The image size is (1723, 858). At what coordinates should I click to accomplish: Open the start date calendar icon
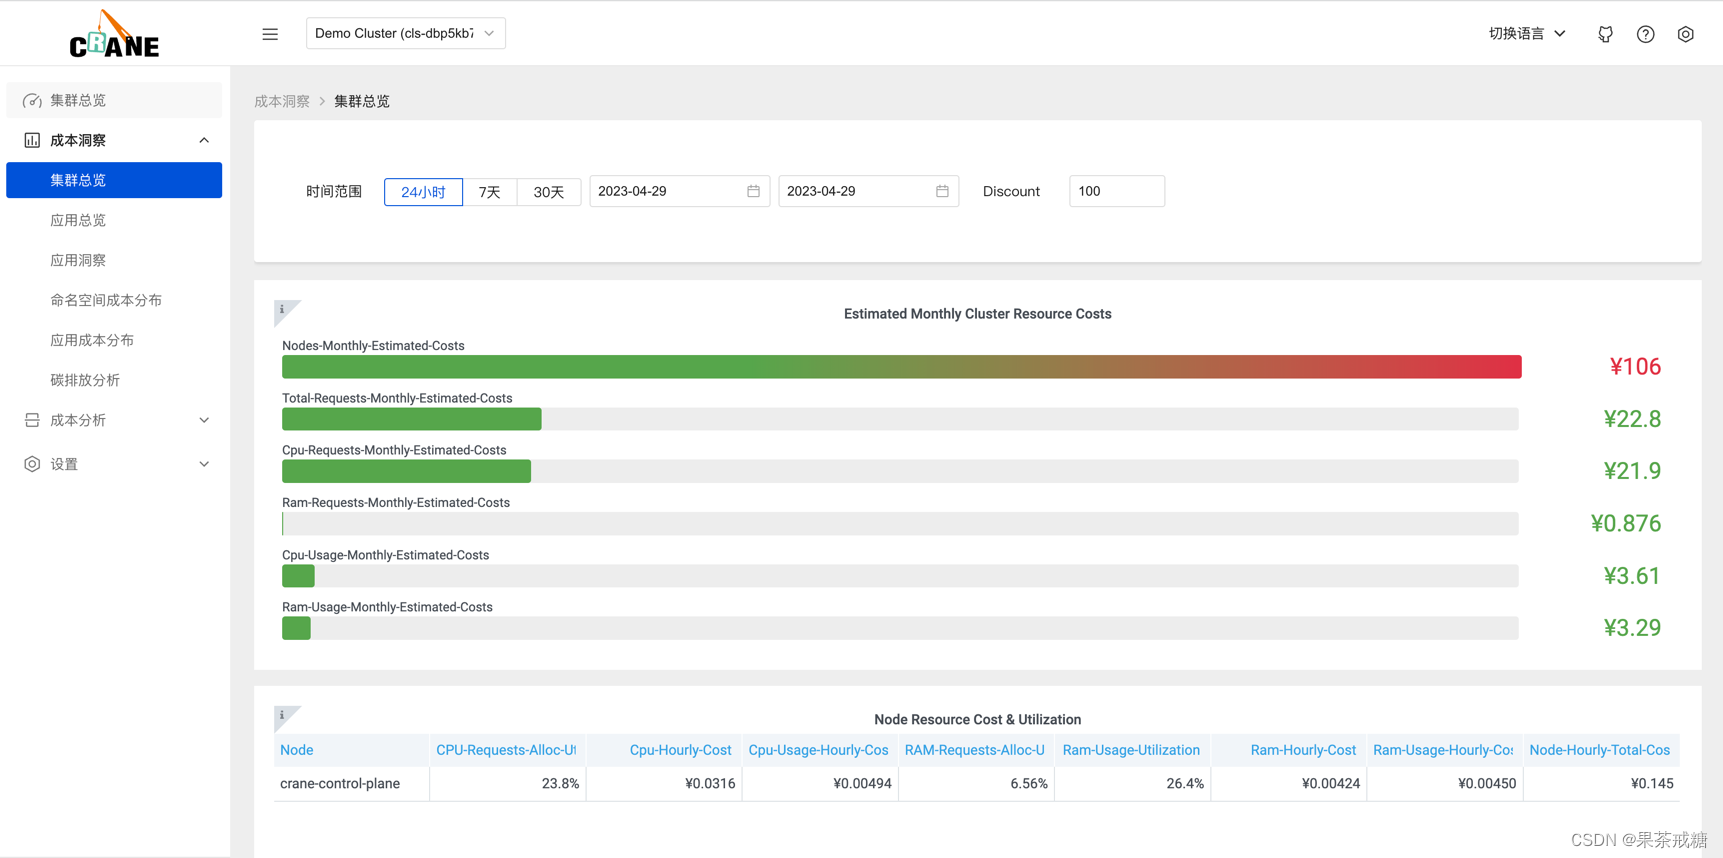coord(753,191)
